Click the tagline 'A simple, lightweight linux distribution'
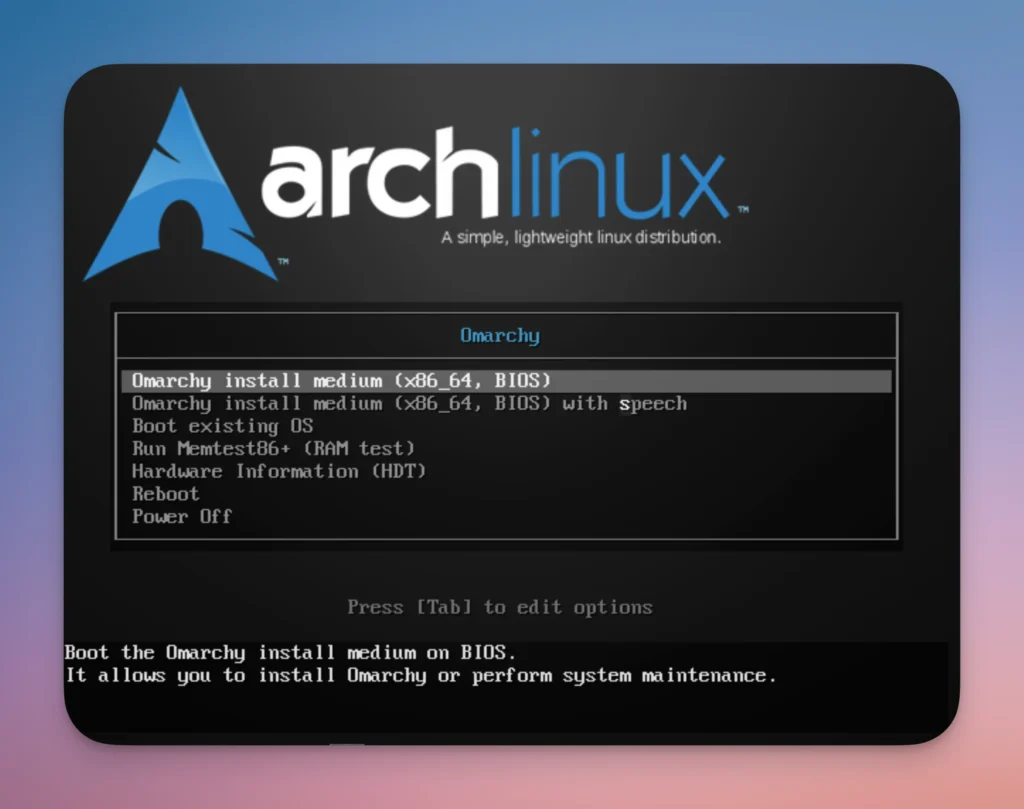 (585, 238)
